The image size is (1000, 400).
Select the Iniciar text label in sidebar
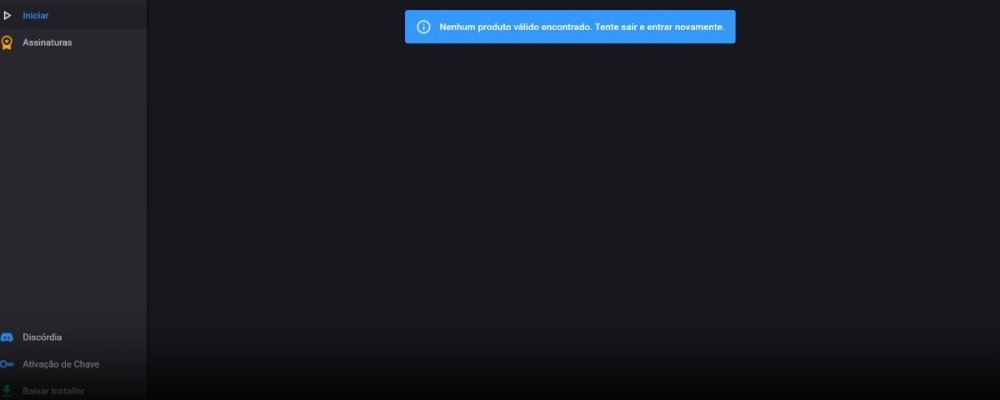[36, 16]
